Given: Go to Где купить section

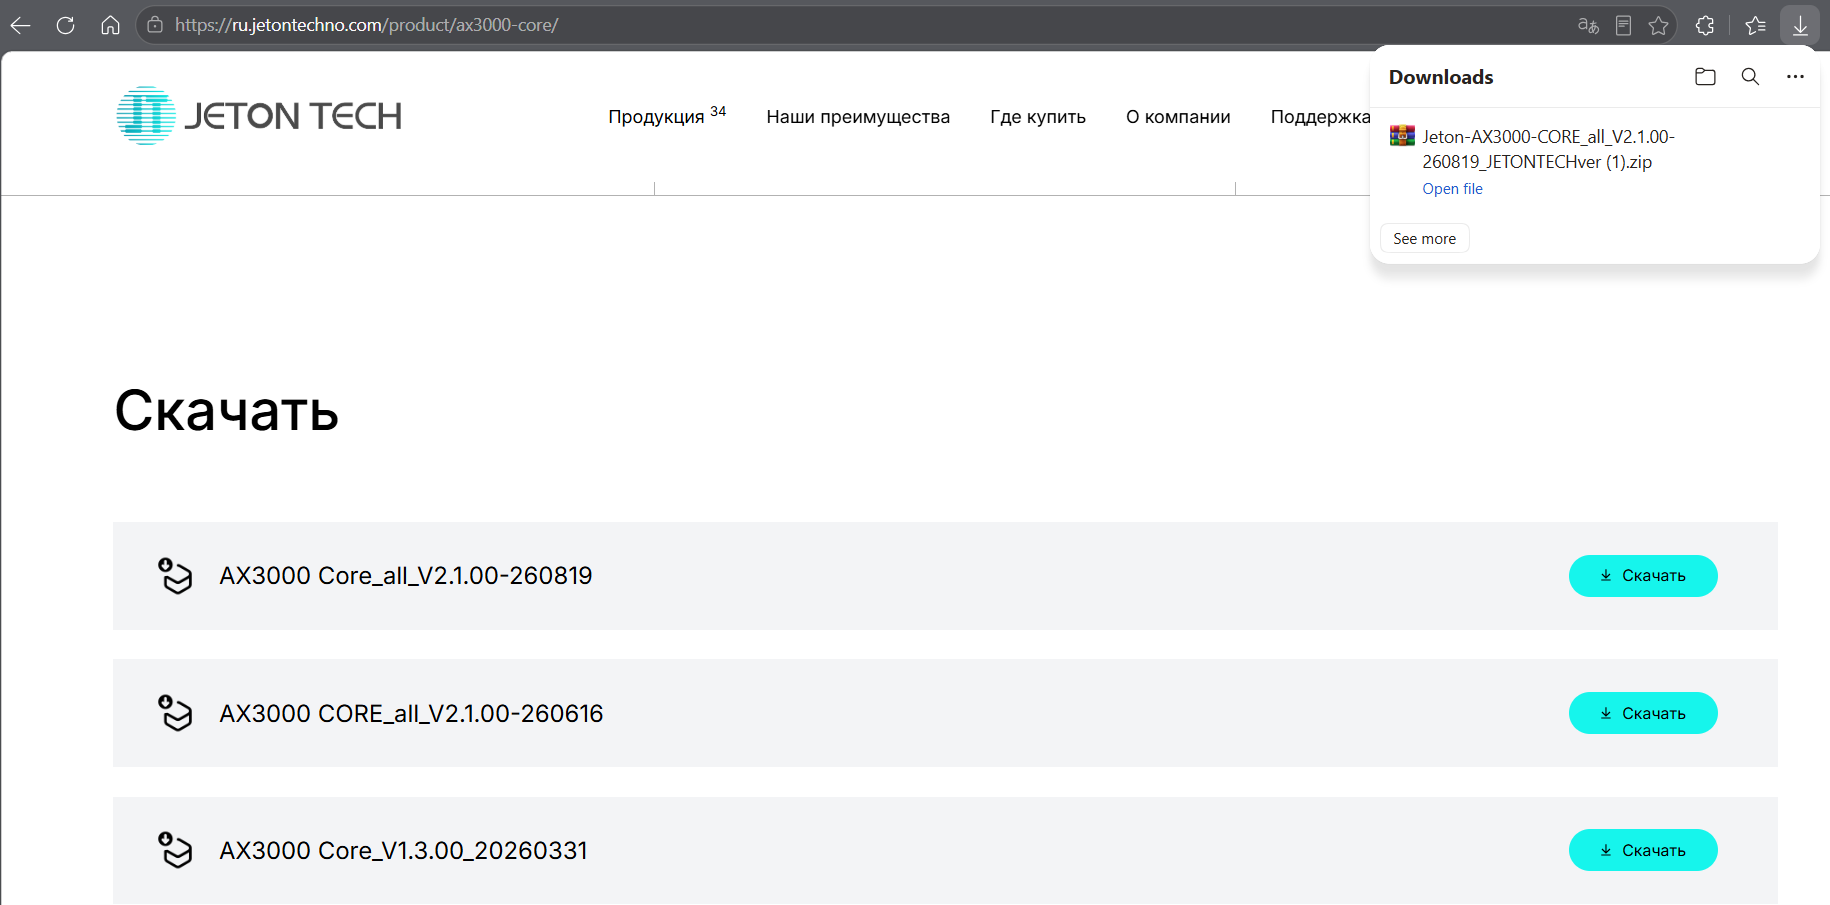Looking at the screenshot, I should [1038, 117].
